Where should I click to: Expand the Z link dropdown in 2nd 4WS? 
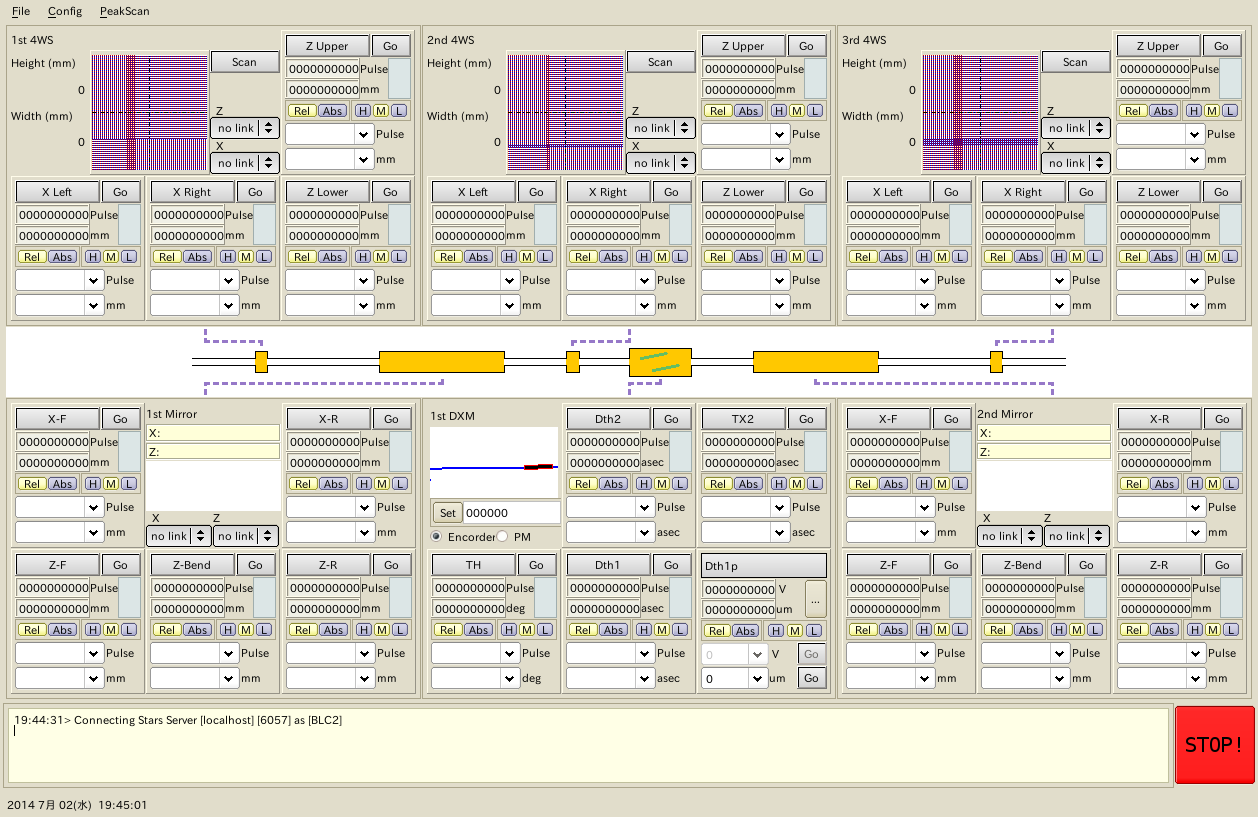point(661,128)
